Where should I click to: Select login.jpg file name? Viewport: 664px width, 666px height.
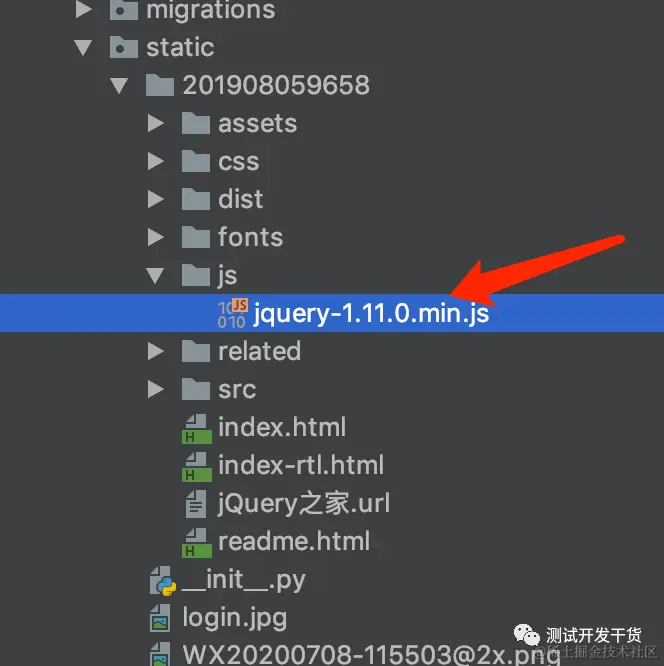pos(235,618)
